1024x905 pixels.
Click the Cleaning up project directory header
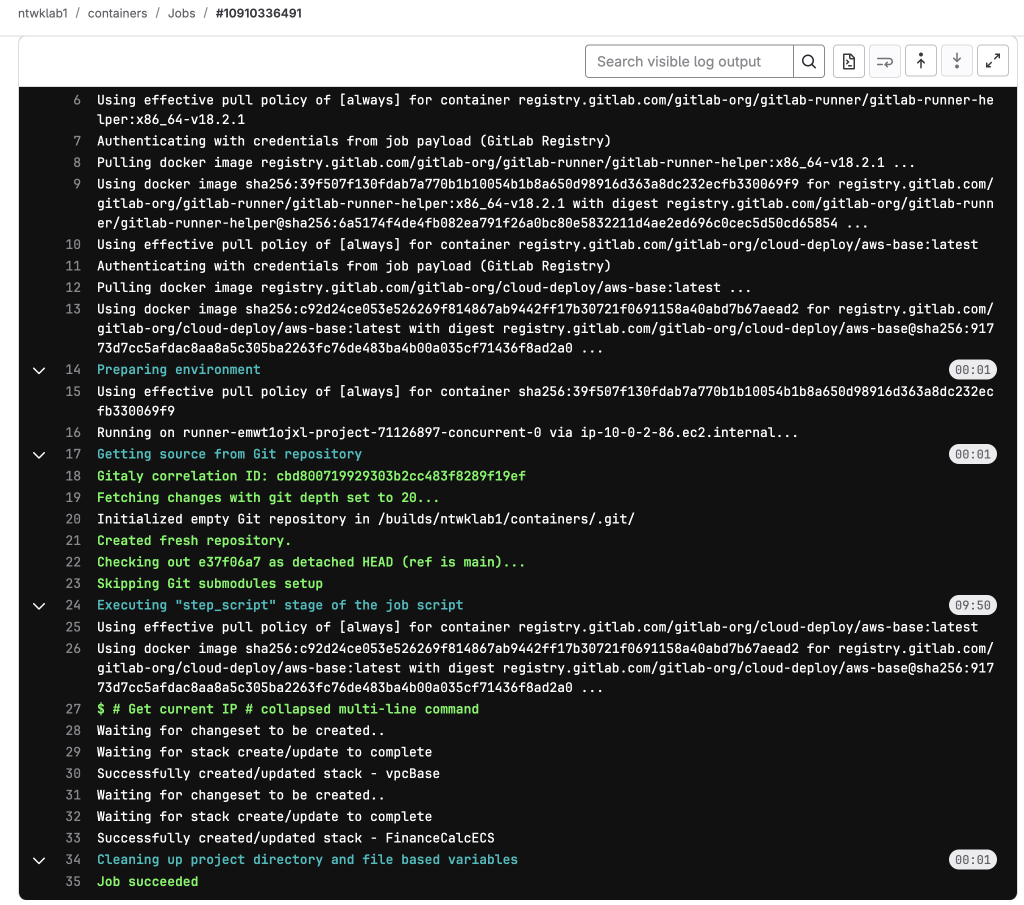click(307, 859)
